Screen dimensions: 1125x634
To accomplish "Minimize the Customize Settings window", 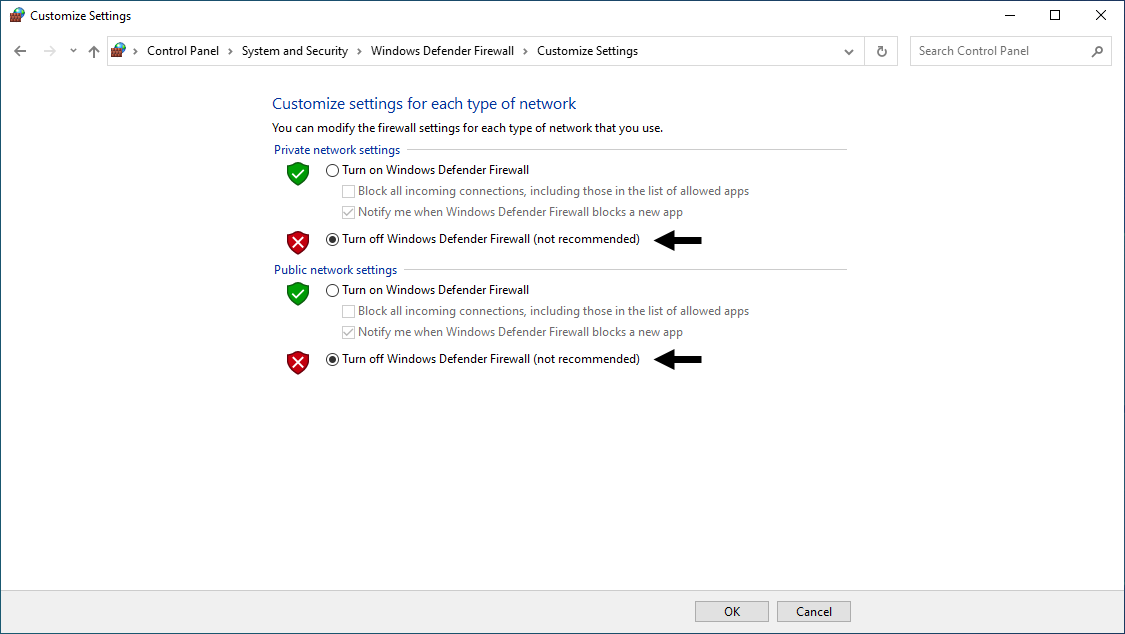I will click(x=1009, y=15).
